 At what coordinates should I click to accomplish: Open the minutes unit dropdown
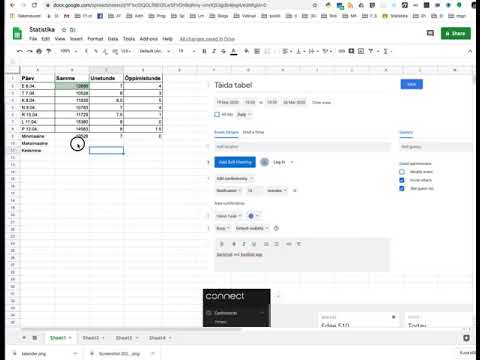click(x=277, y=191)
